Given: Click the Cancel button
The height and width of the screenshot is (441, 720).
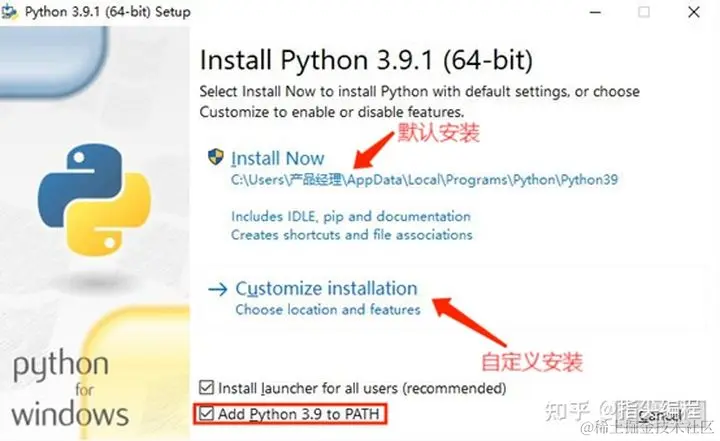Looking at the screenshot, I should pyautogui.click(x=659, y=415).
